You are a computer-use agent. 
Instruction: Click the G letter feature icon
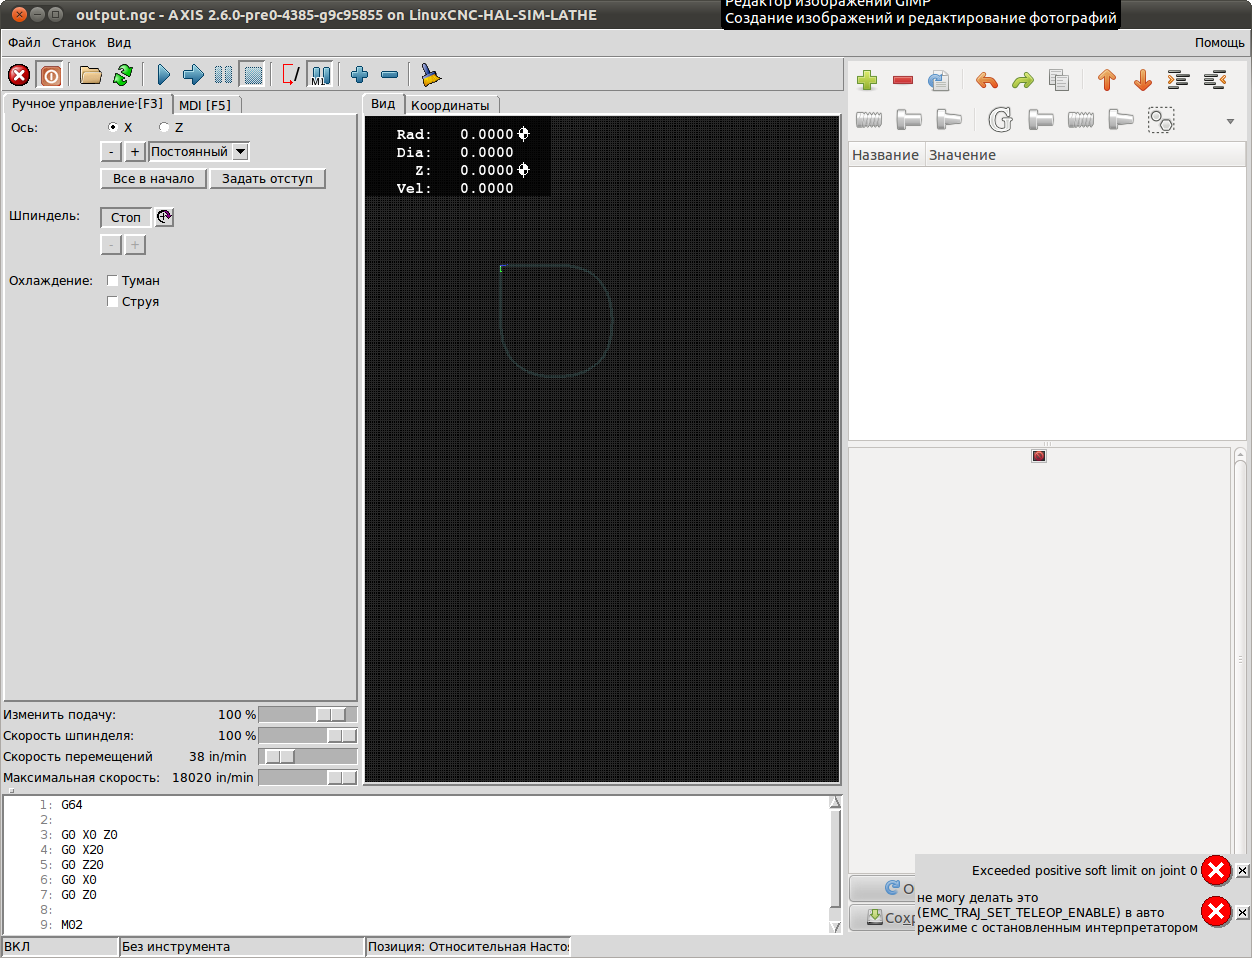[x=1000, y=120]
